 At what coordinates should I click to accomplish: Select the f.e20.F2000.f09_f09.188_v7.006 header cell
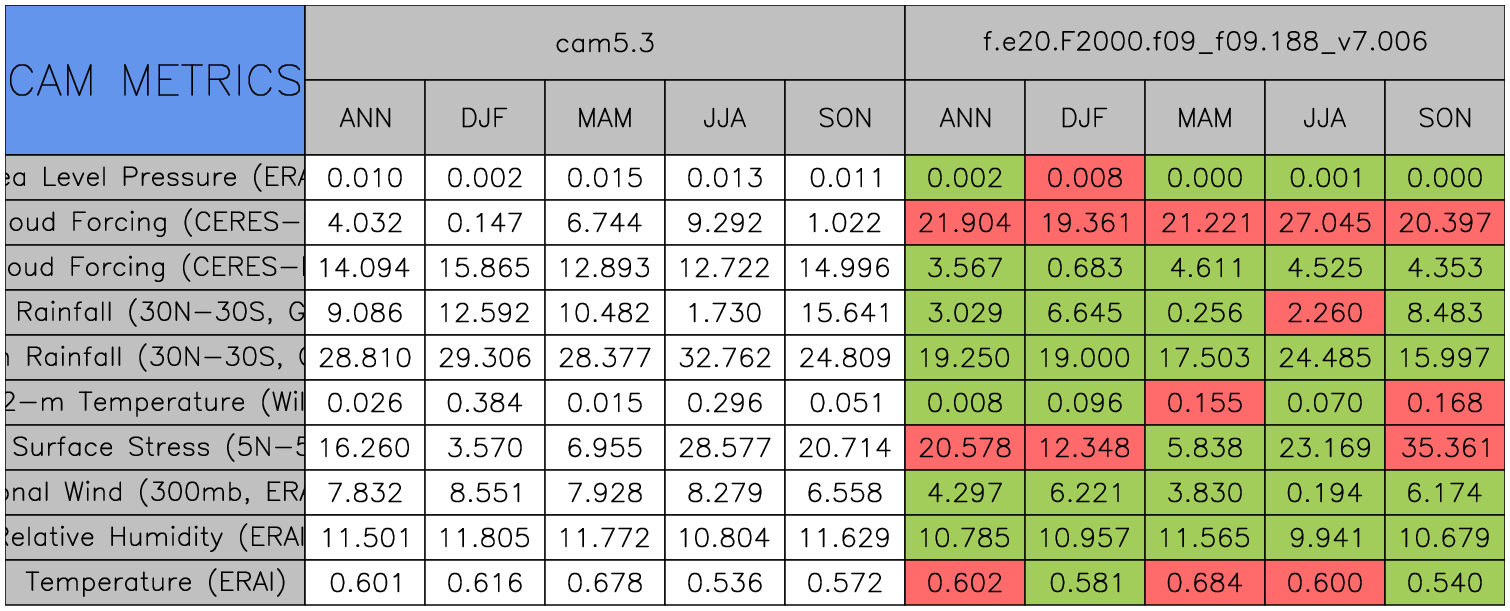click(x=1205, y=43)
